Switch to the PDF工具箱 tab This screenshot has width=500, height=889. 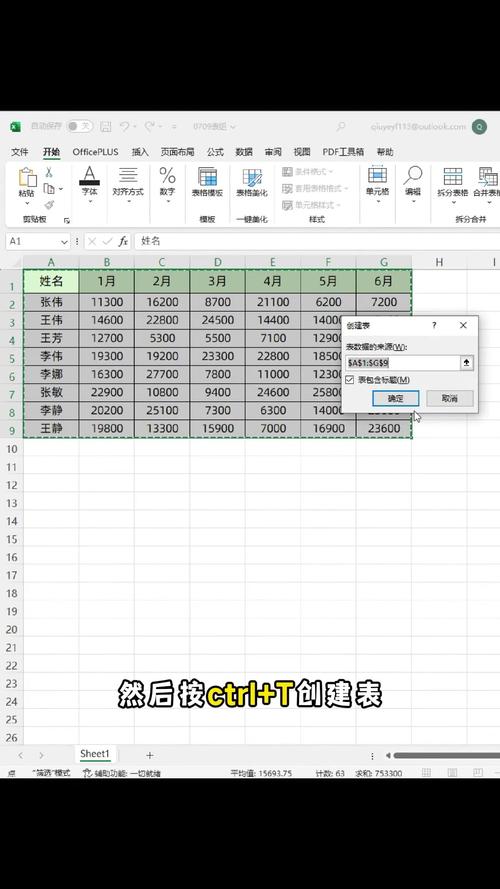[344, 152]
